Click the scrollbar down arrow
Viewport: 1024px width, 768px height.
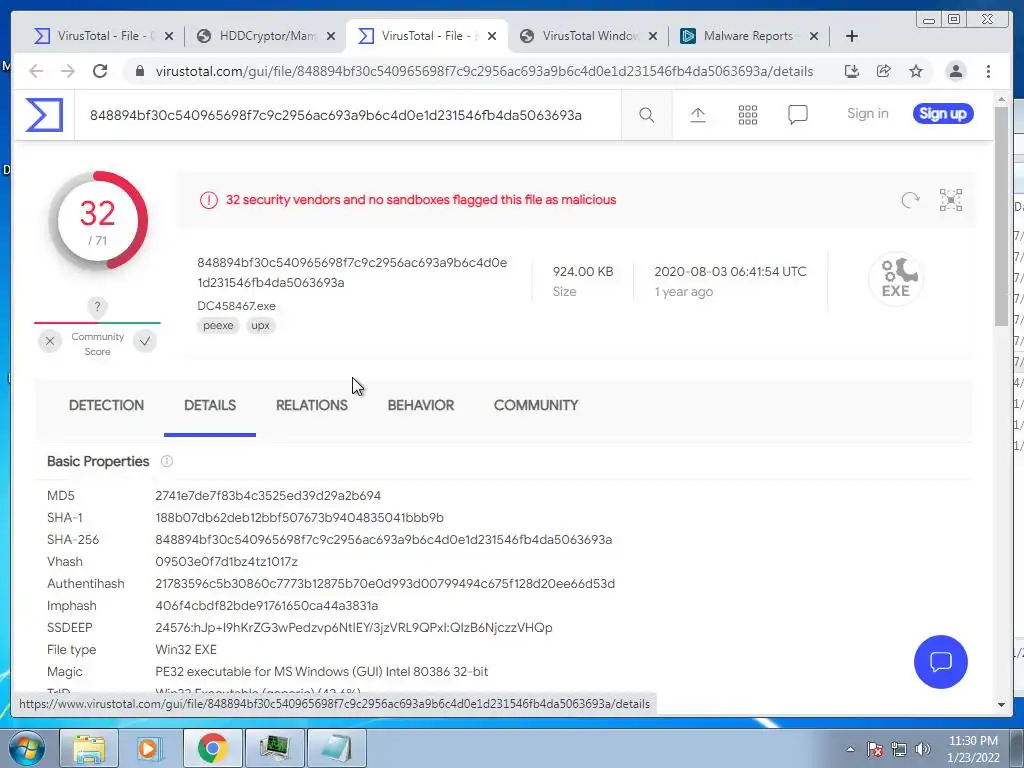1001,705
